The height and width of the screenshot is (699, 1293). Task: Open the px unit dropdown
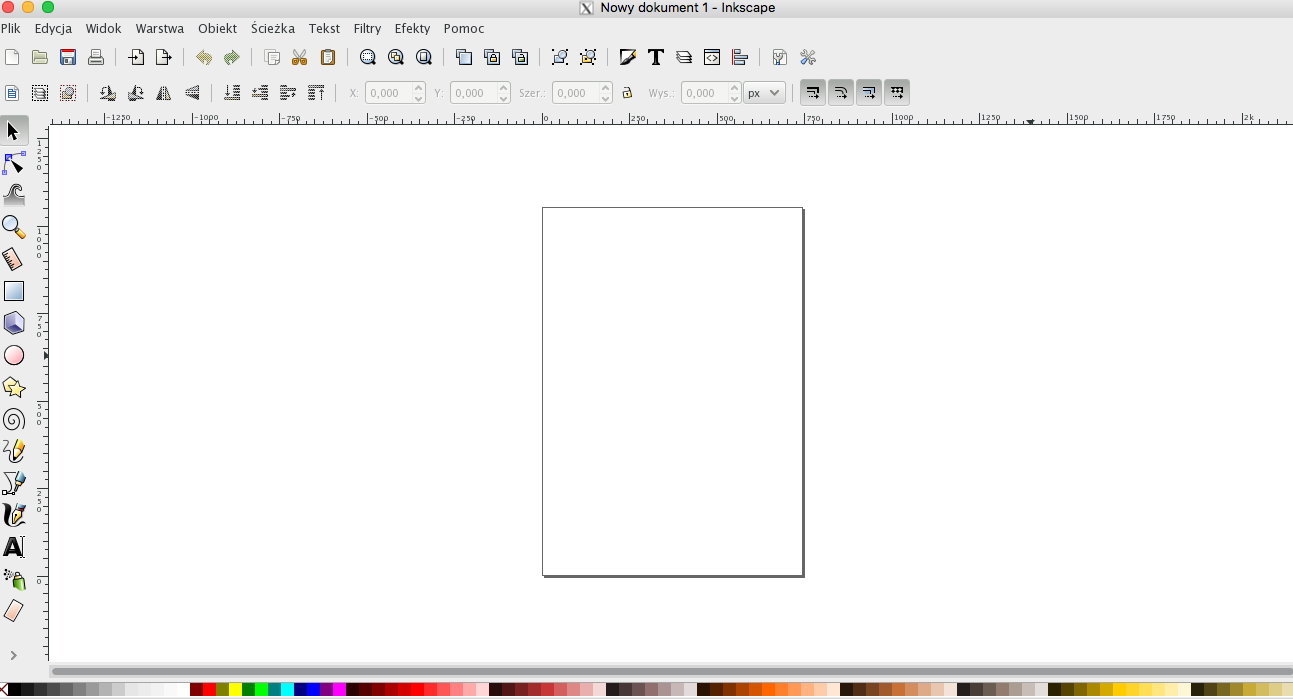(764, 93)
